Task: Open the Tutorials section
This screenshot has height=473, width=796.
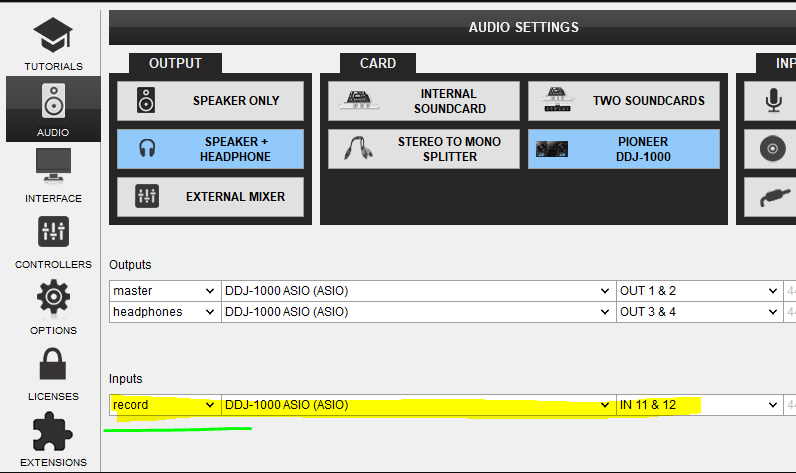Action: (53, 44)
